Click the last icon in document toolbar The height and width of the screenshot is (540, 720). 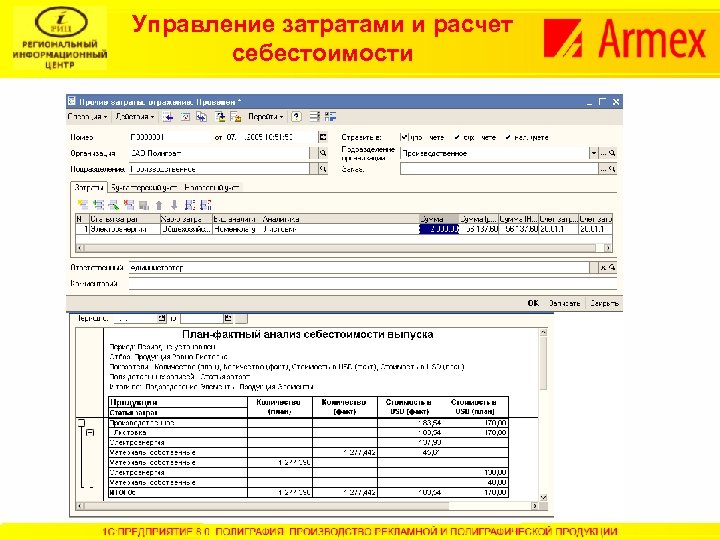coord(331,117)
